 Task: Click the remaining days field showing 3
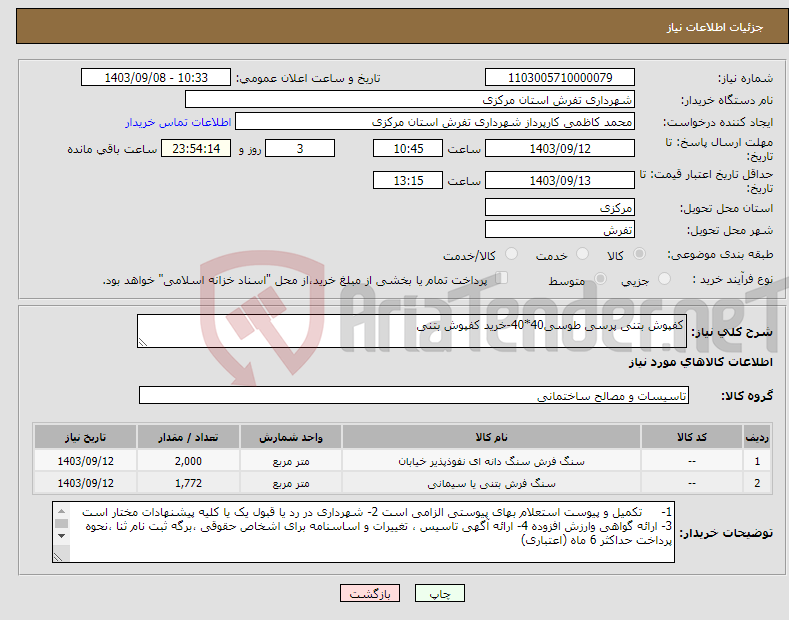click(300, 148)
